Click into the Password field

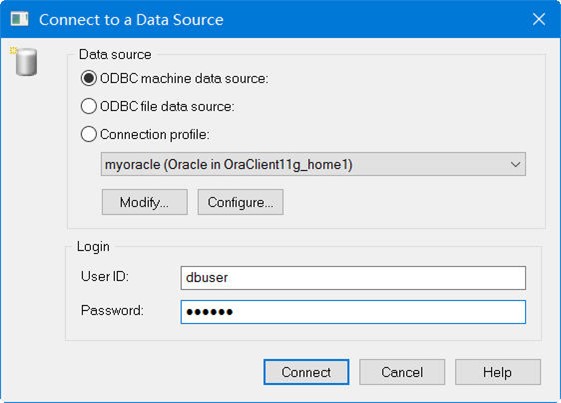(353, 312)
